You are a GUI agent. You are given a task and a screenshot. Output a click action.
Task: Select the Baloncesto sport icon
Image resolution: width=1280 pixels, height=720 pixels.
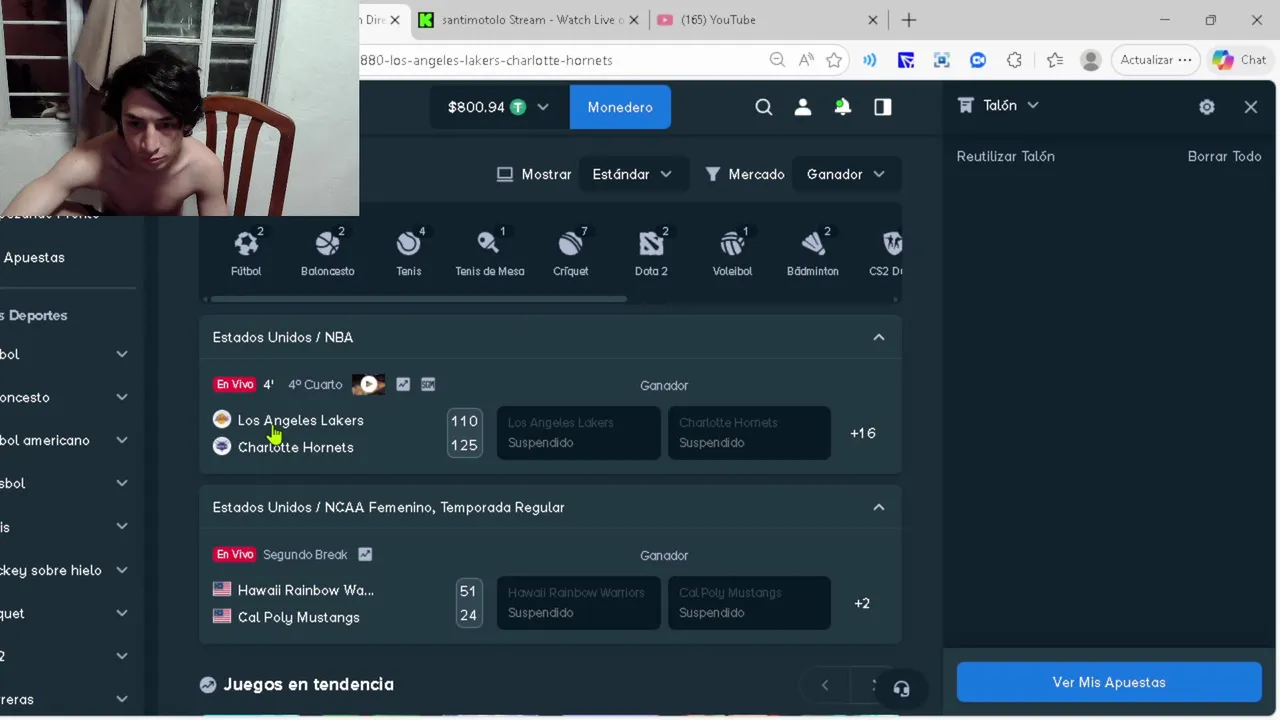click(x=327, y=252)
